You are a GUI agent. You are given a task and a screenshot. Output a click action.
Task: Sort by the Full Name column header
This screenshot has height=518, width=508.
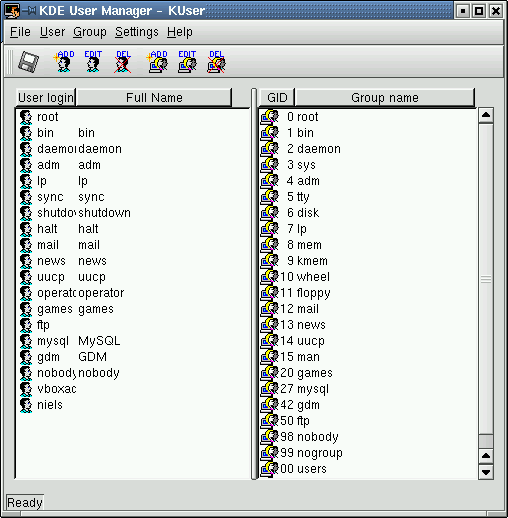[x=154, y=98]
